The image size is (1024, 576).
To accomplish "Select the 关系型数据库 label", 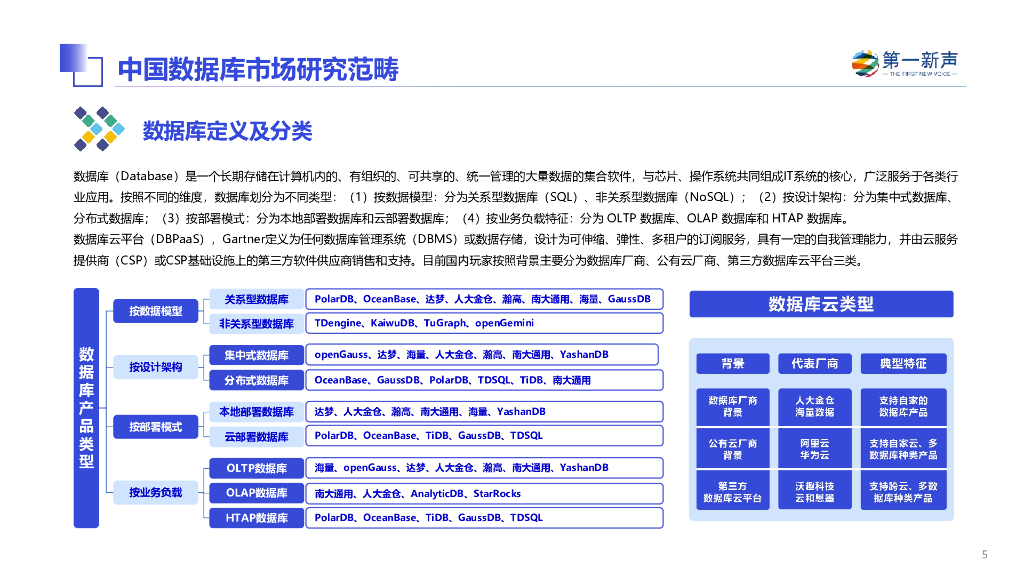I will 256,299.
